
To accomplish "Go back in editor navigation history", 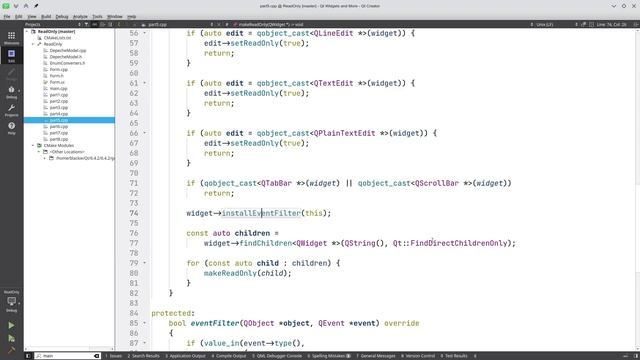I will (x=120, y=24).
